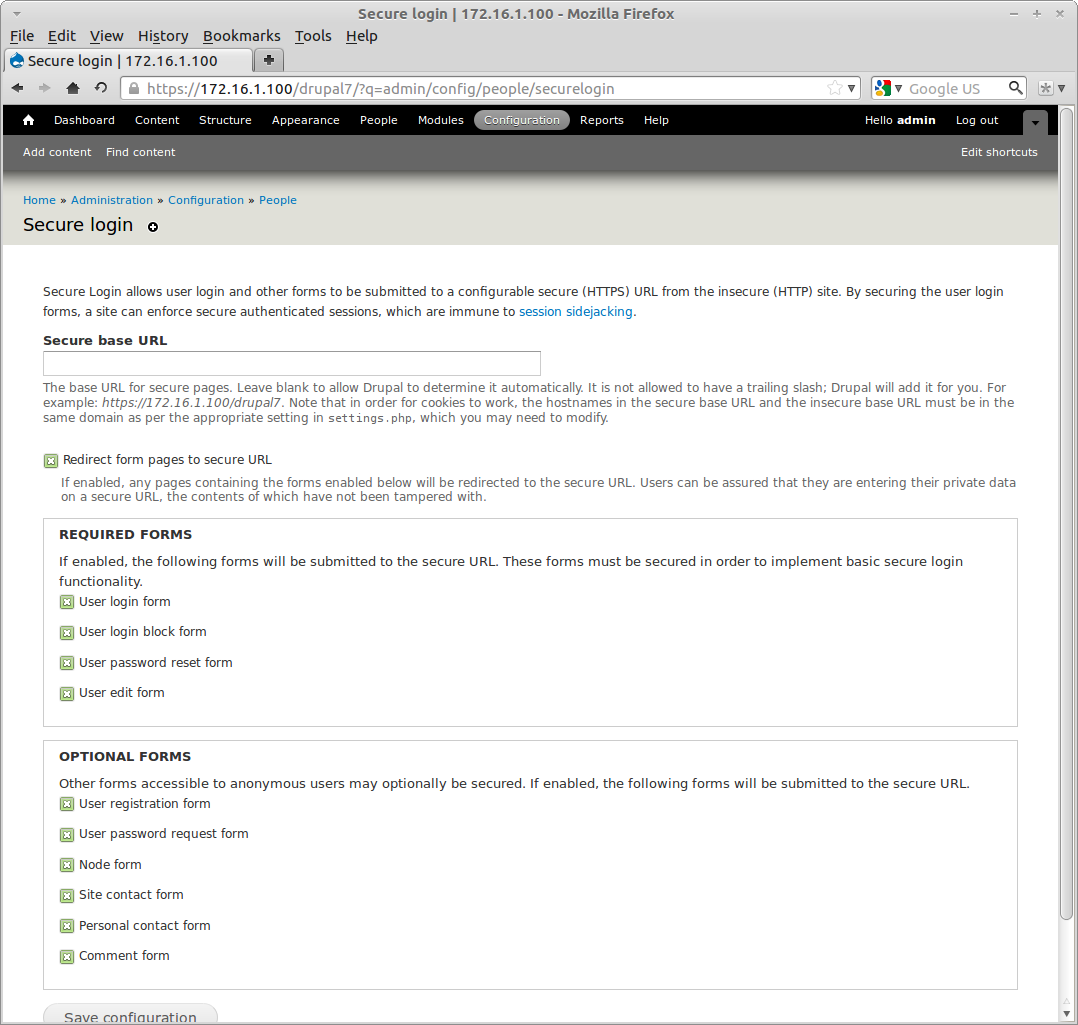Toggle the User registration form checkbox
Screen dimensions: 1078x1025
pyautogui.click(x=67, y=804)
